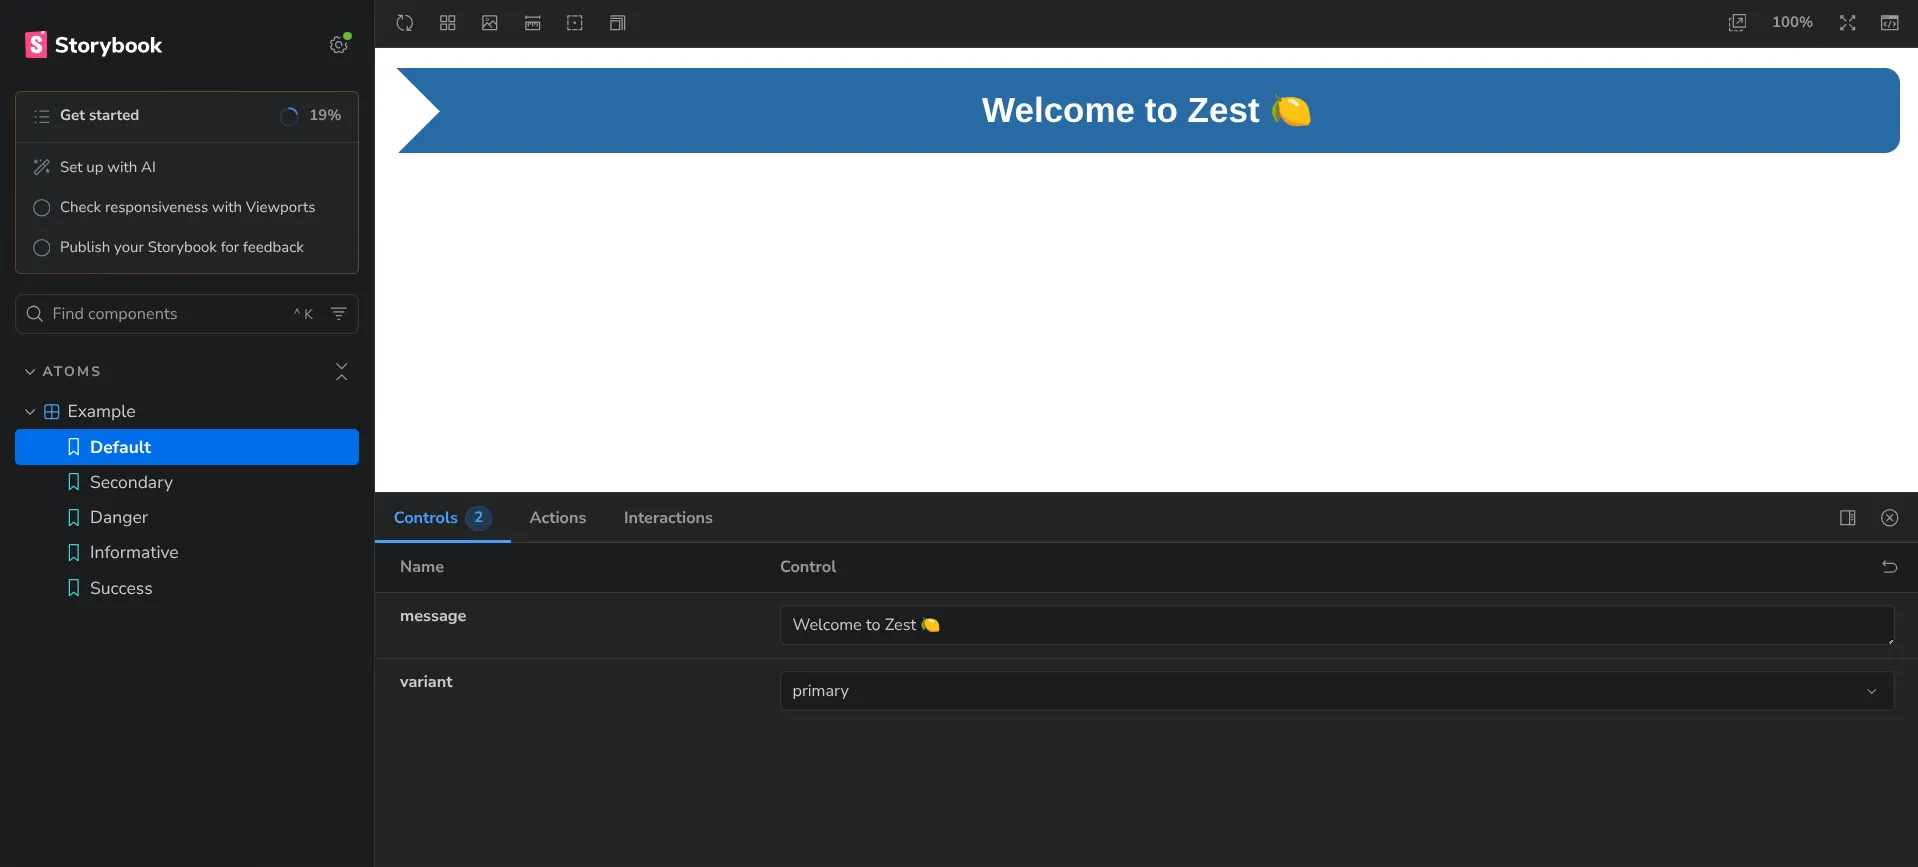Mark Check responsiveness with Viewports circle
The image size is (1918, 867).
pyautogui.click(x=42, y=208)
